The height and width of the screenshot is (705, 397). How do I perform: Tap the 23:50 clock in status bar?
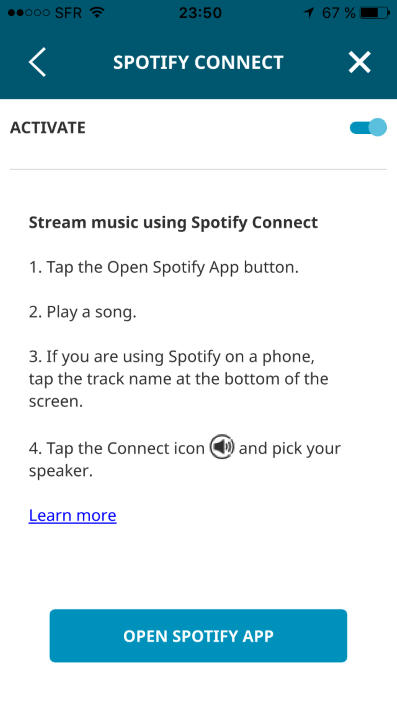[x=200, y=13]
